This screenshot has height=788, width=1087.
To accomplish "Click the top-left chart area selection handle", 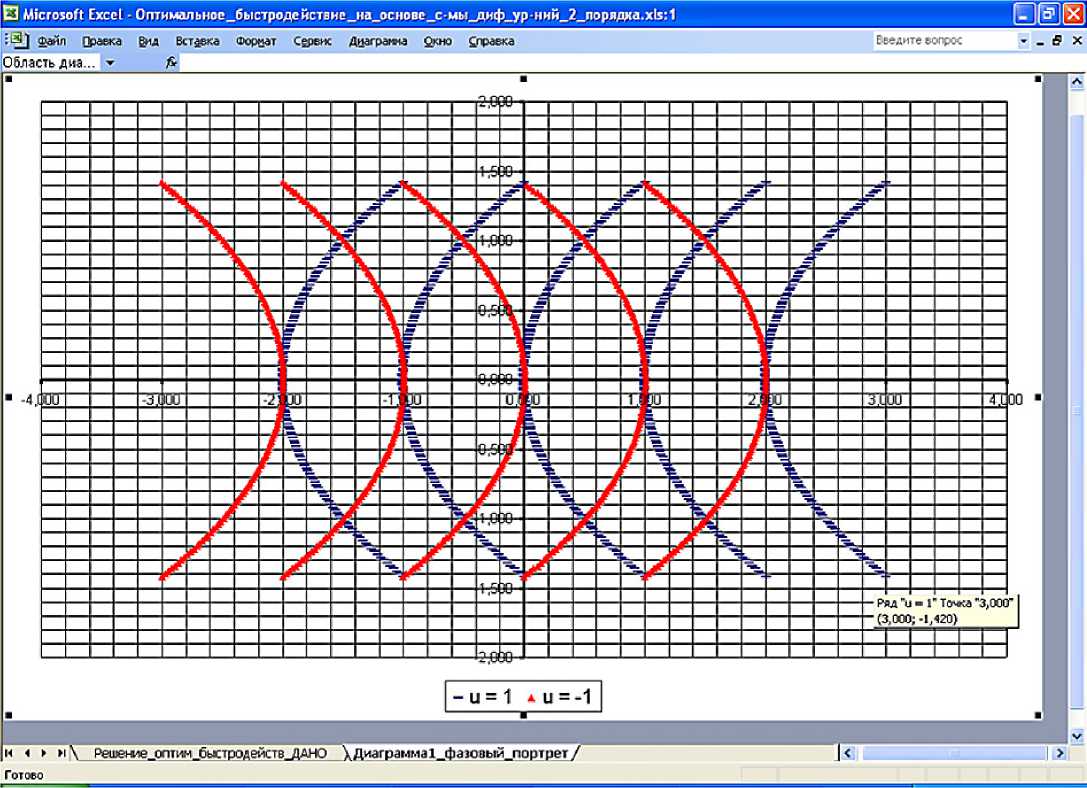I will tap(8, 79).
